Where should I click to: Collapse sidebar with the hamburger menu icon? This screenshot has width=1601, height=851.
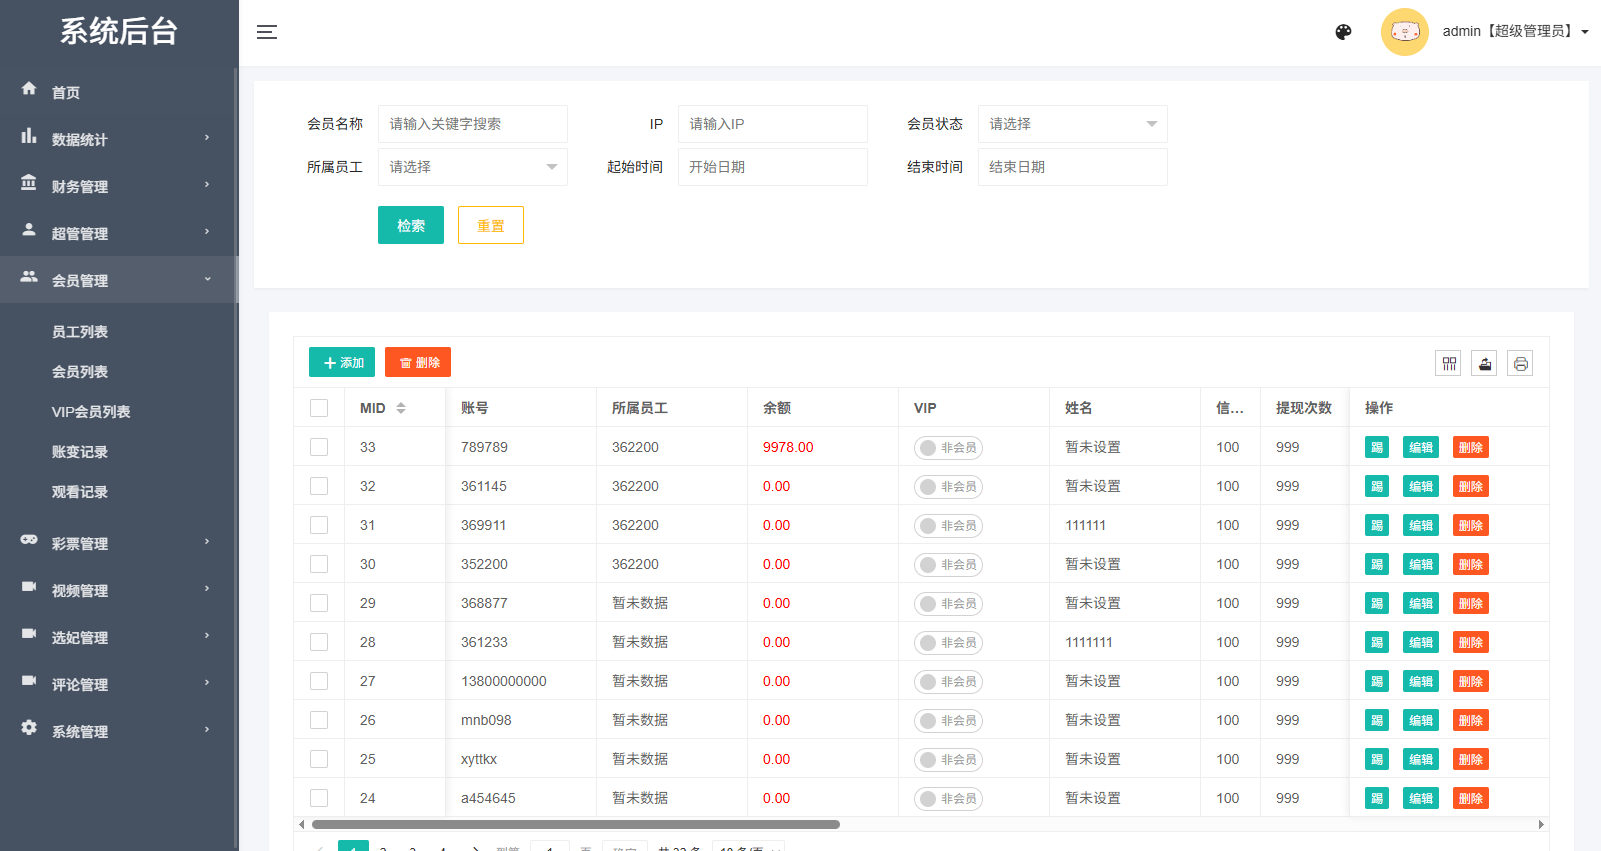[x=266, y=32]
